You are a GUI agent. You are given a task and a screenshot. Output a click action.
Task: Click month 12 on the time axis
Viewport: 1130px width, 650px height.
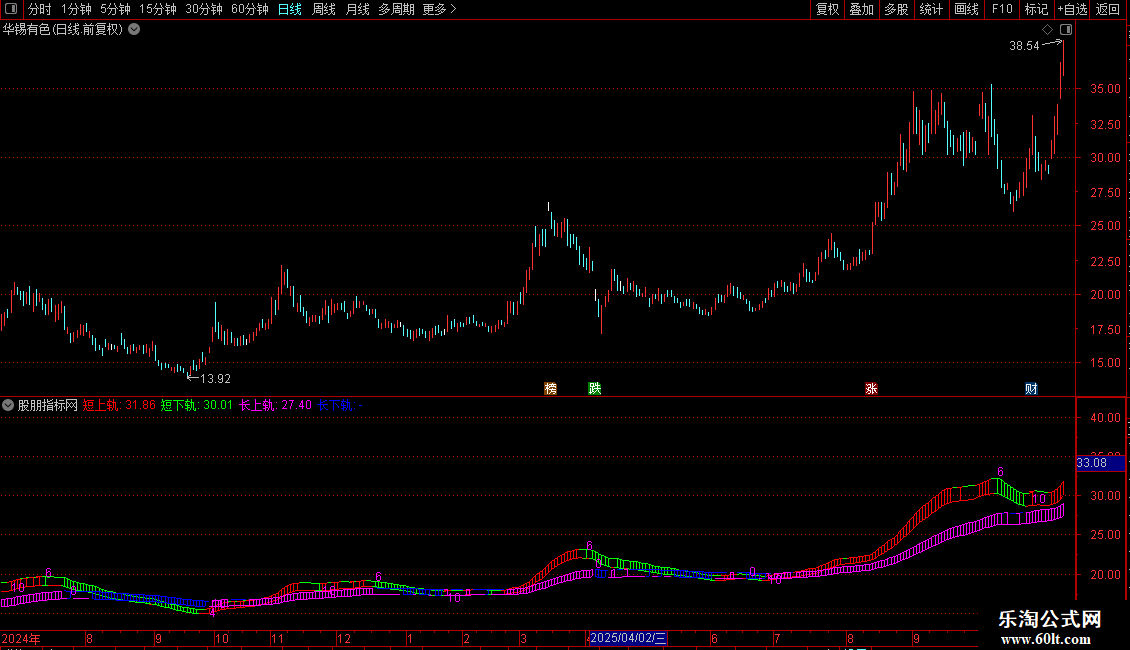click(344, 638)
